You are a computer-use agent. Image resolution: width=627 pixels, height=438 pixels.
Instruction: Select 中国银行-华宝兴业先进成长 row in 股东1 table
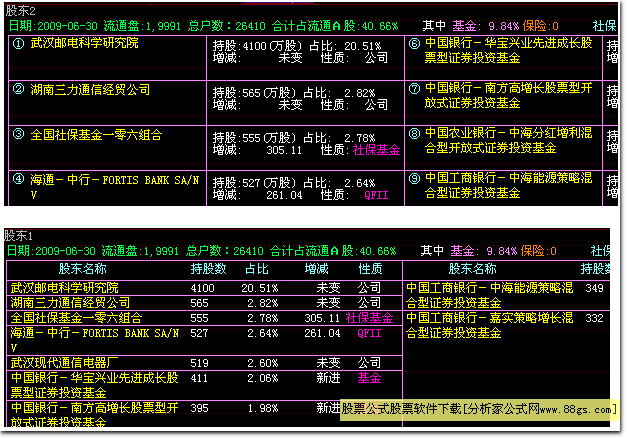pyautogui.click(x=204, y=385)
